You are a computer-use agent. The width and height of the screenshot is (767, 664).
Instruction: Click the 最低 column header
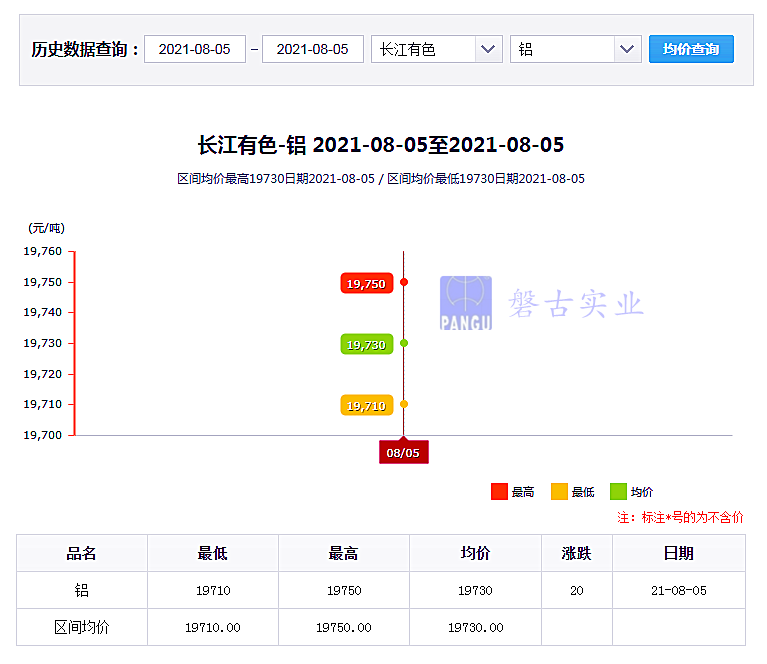pyautogui.click(x=213, y=553)
